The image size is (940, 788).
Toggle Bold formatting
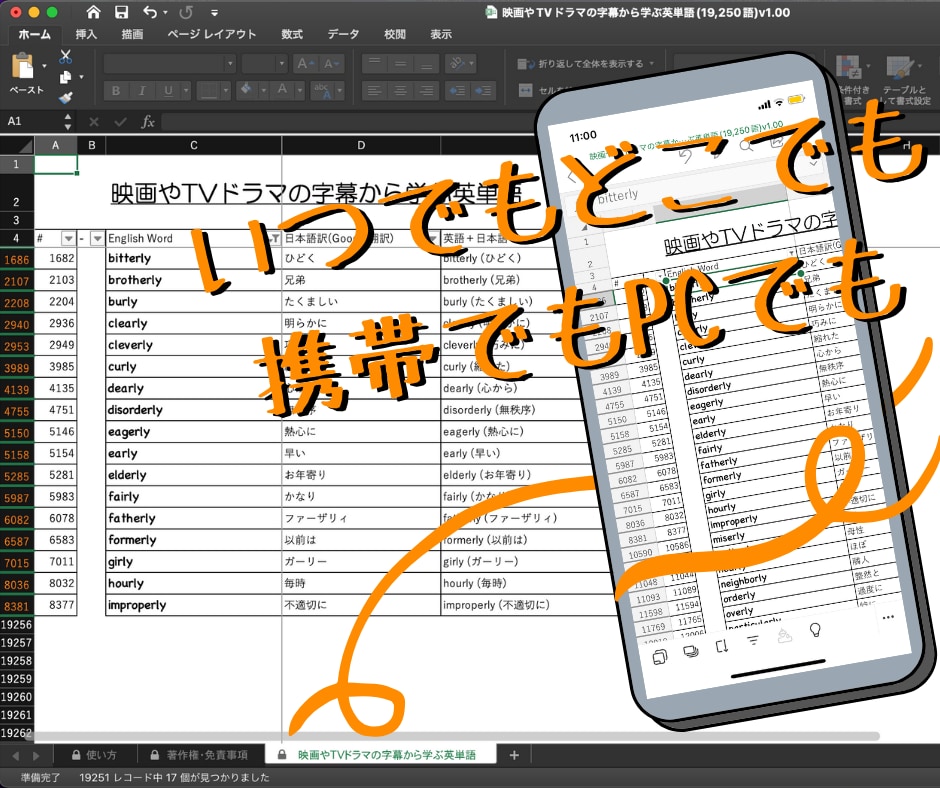116,91
